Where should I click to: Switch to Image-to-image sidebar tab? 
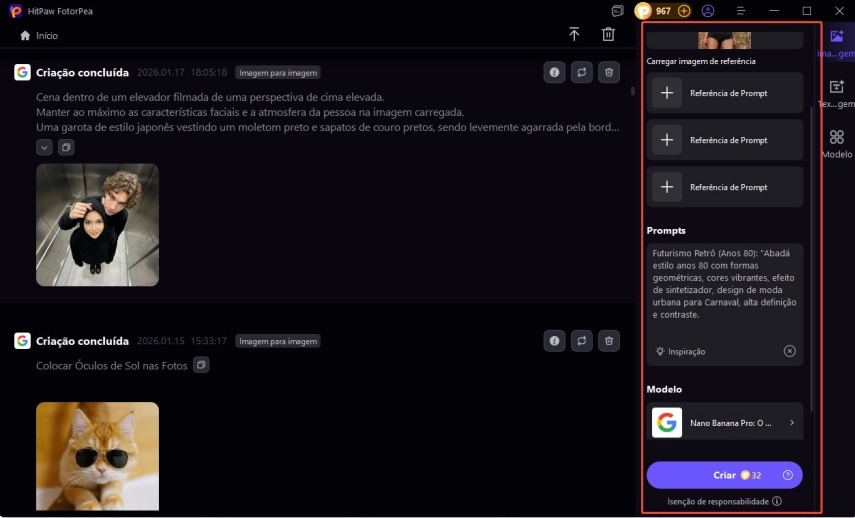point(837,43)
